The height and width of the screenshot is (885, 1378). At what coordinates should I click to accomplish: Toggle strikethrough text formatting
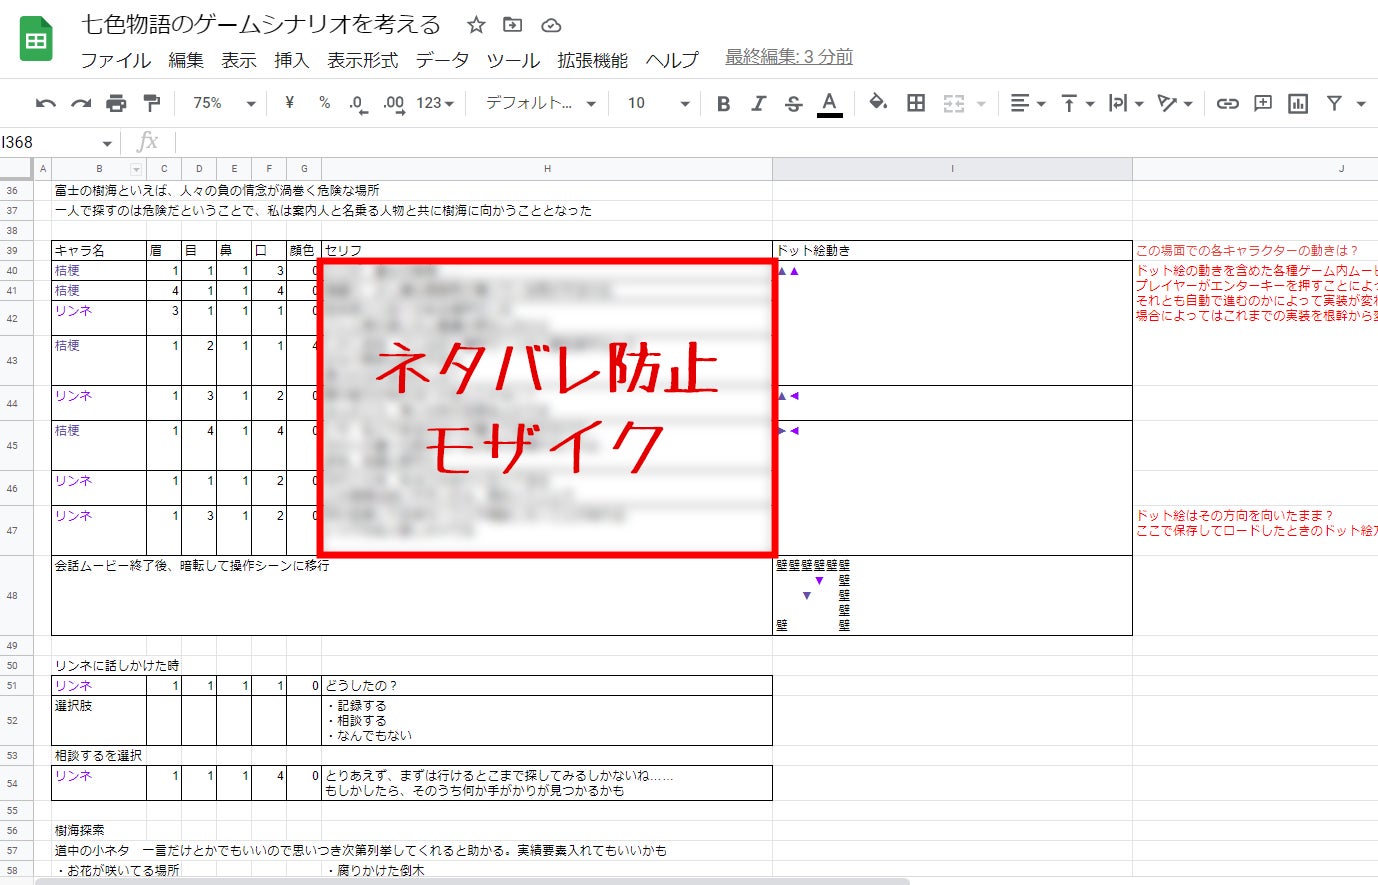point(793,103)
